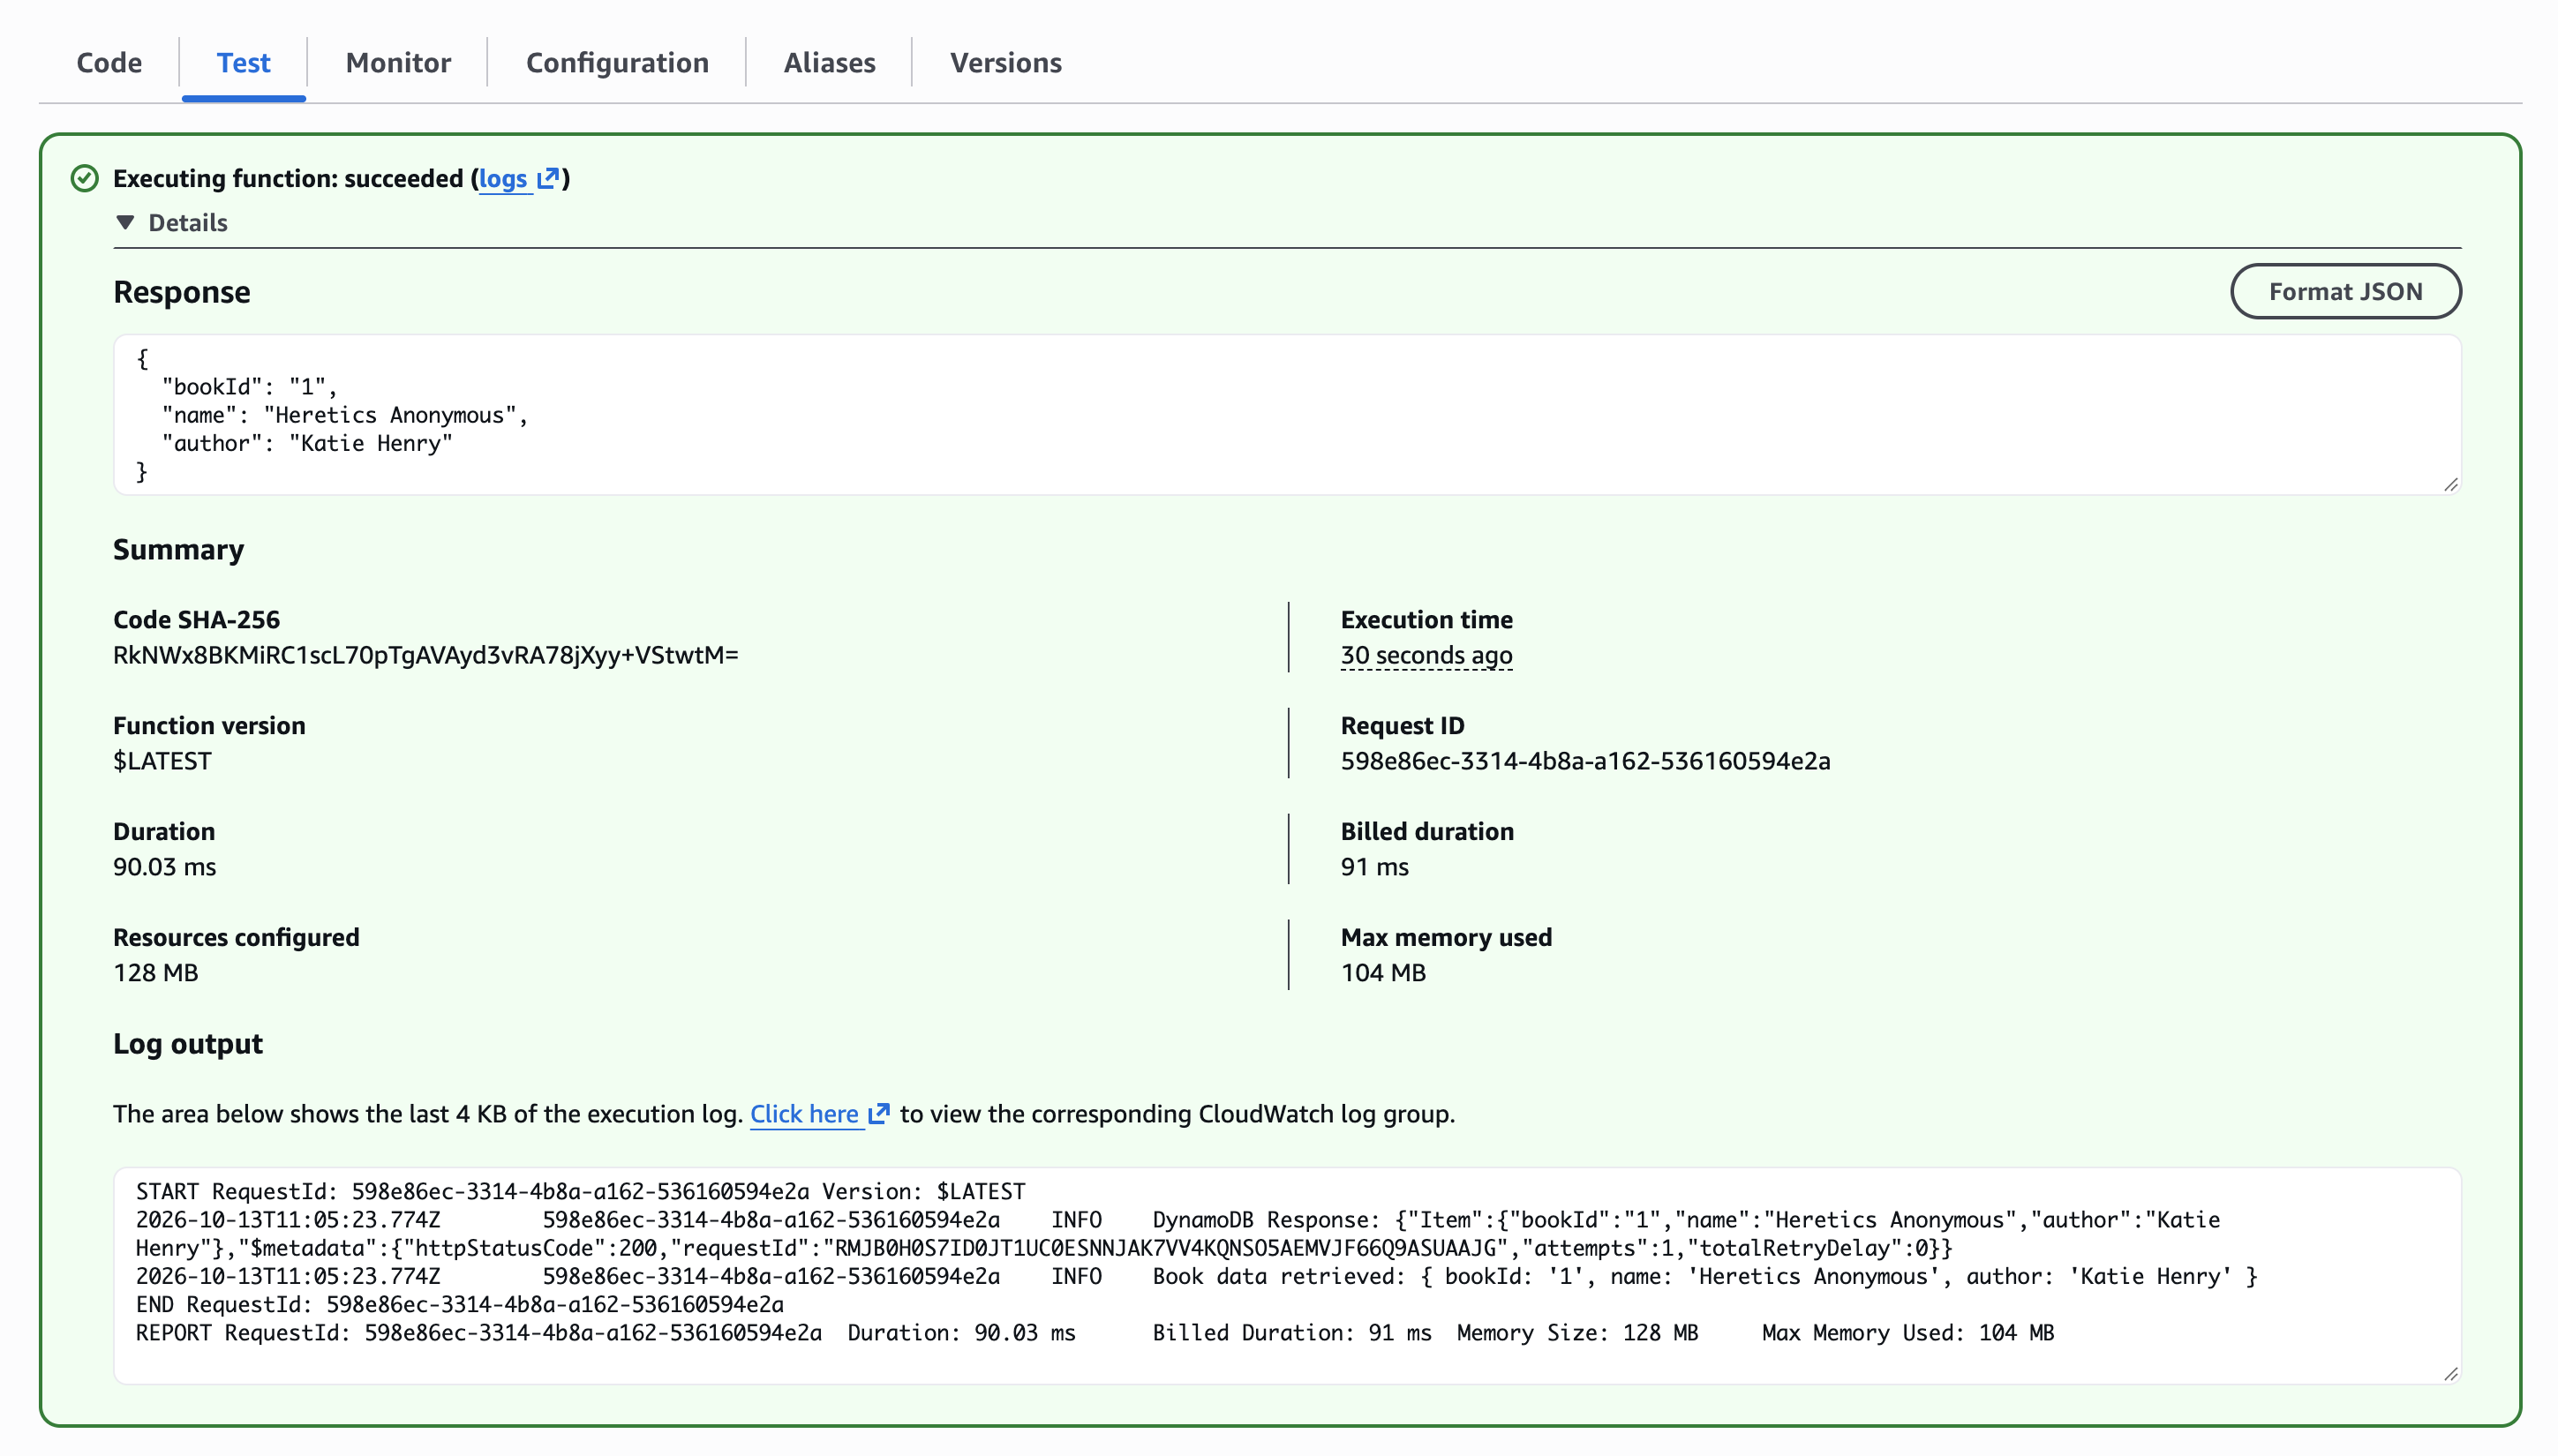Click the Duration value 90.03 ms
The width and height of the screenshot is (2558, 1456).
coord(164,867)
